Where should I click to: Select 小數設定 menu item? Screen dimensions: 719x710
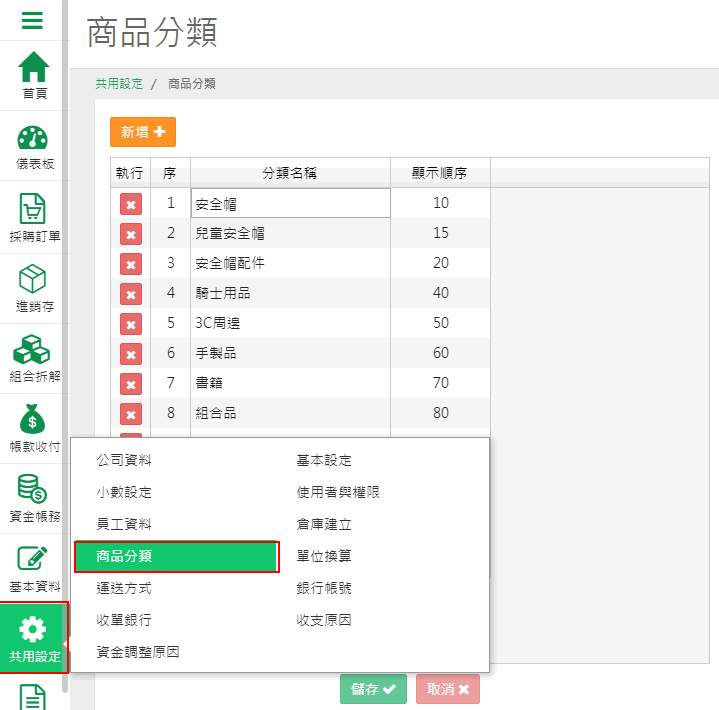point(124,492)
